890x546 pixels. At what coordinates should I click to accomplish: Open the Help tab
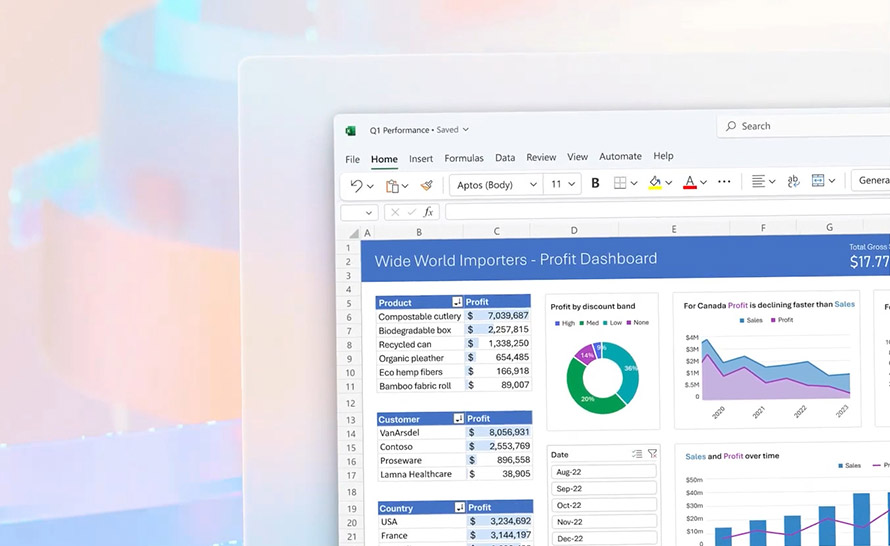[663, 156]
